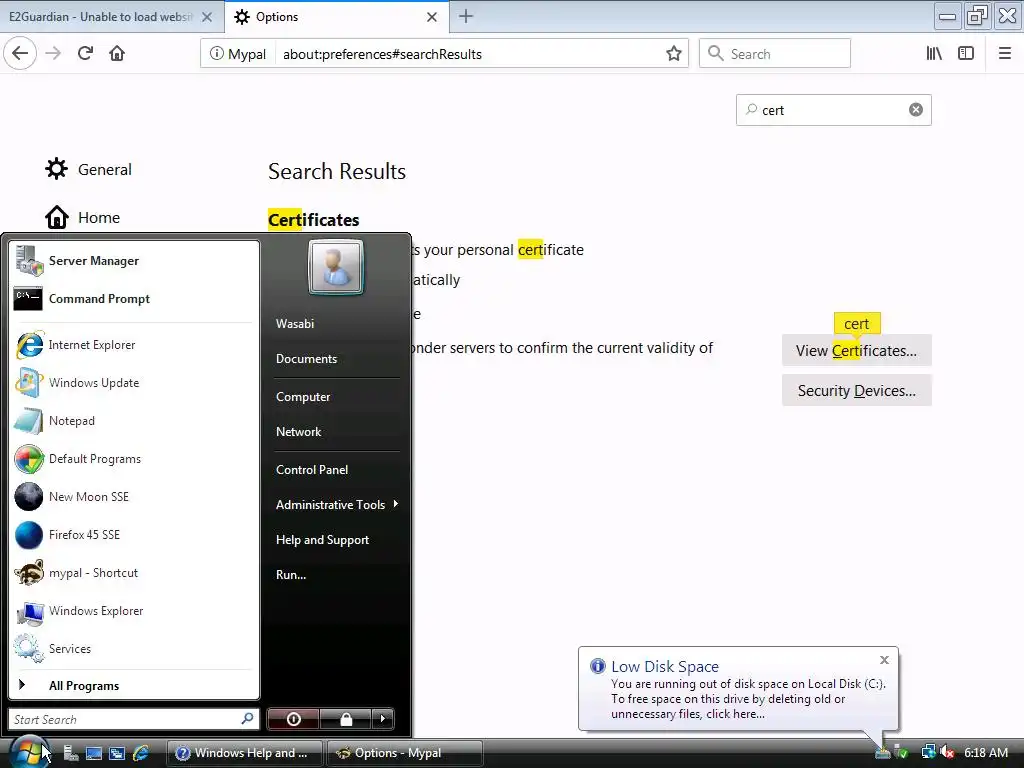Image resolution: width=1024 pixels, height=768 pixels.
Task: Open Windows Update from Start menu
Action: (134, 383)
